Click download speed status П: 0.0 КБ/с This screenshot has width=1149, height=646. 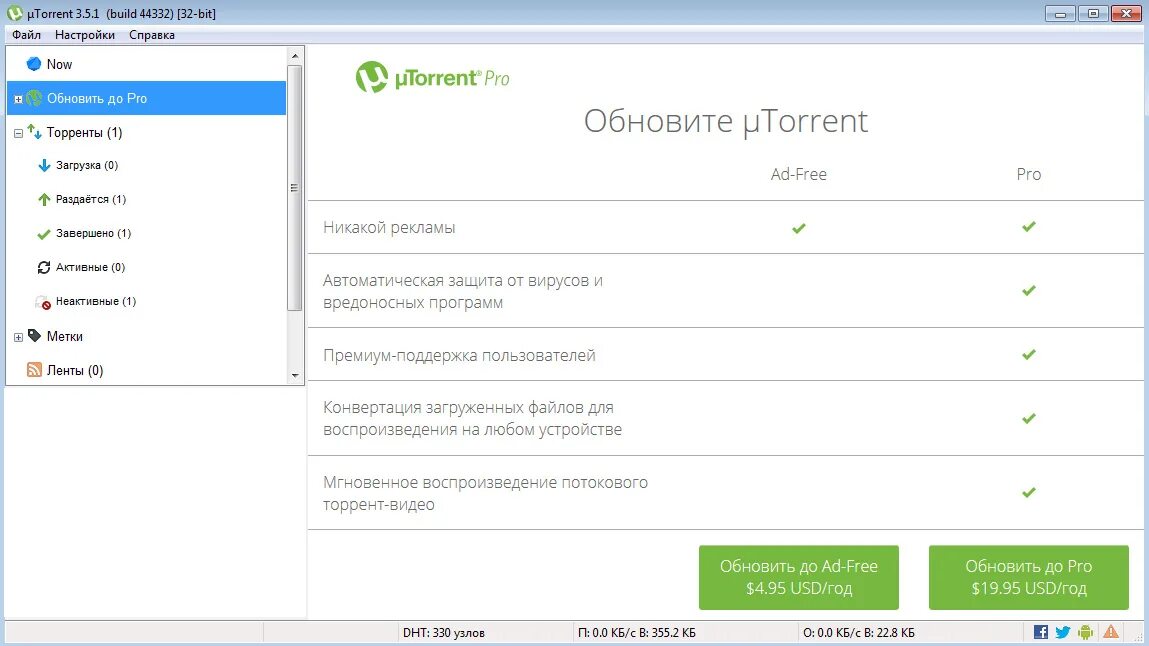coord(637,632)
